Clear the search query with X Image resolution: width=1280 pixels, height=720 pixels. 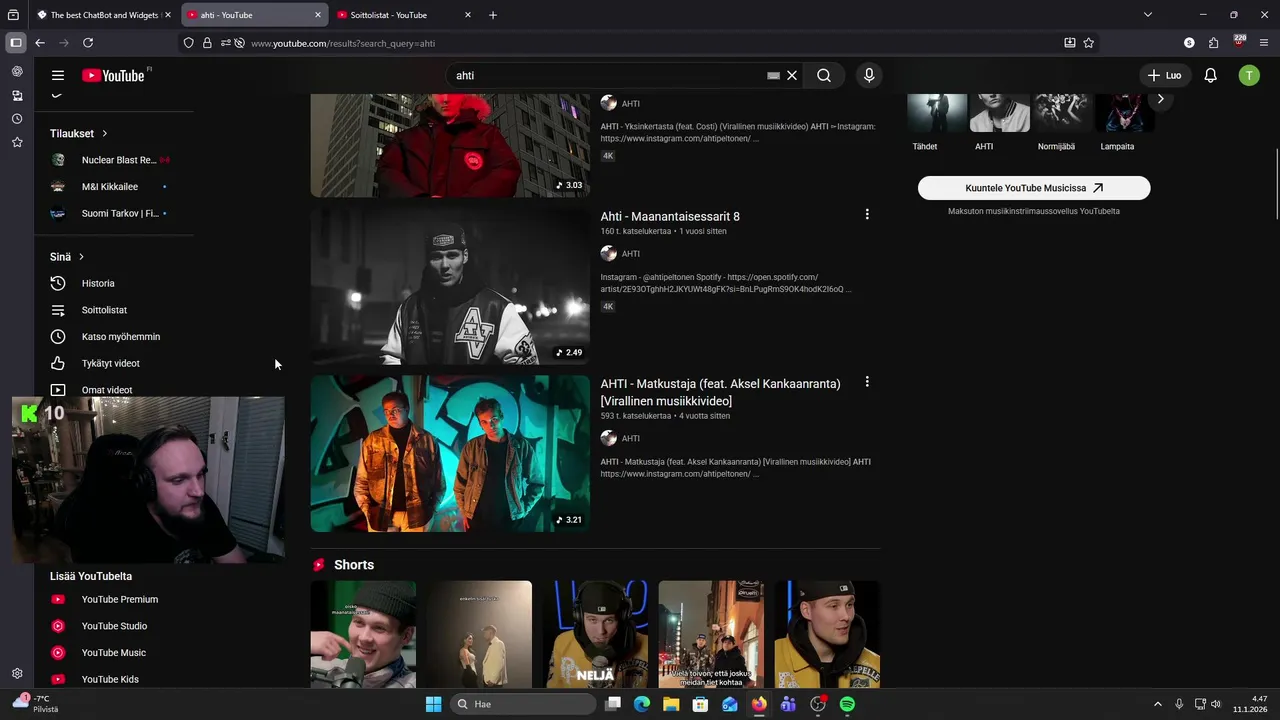(792, 75)
